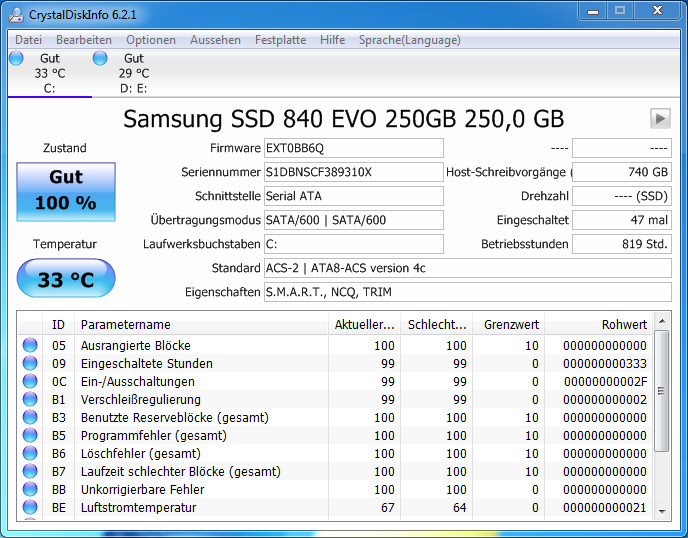Open the Festplatte menu

pyautogui.click(x=280, y=40)
